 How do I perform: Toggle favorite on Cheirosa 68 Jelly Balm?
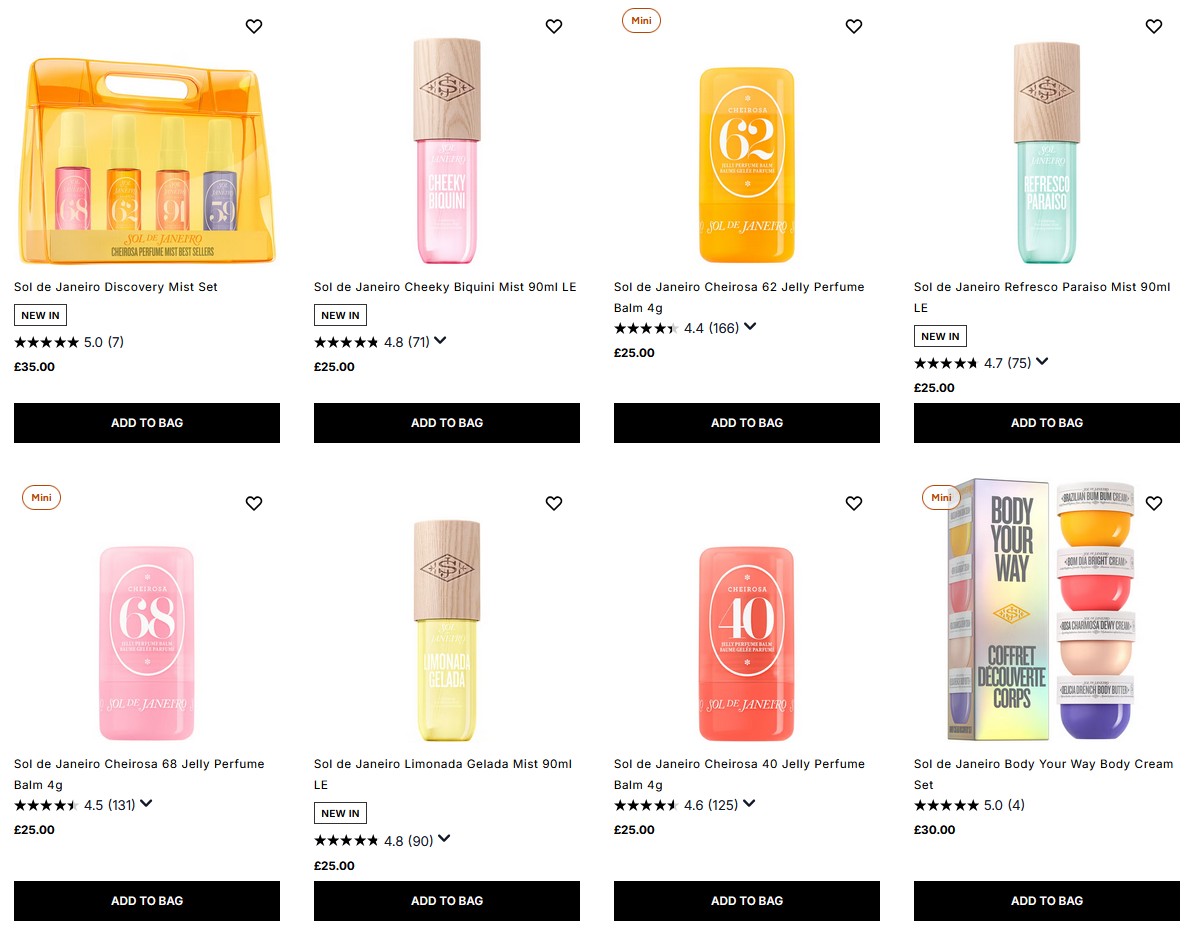(254, 503)
